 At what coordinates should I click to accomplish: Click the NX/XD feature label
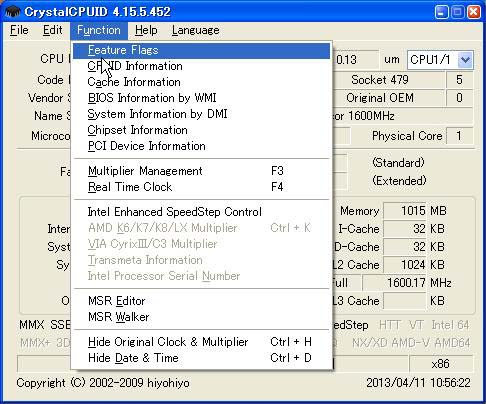[x=370, y=343]
